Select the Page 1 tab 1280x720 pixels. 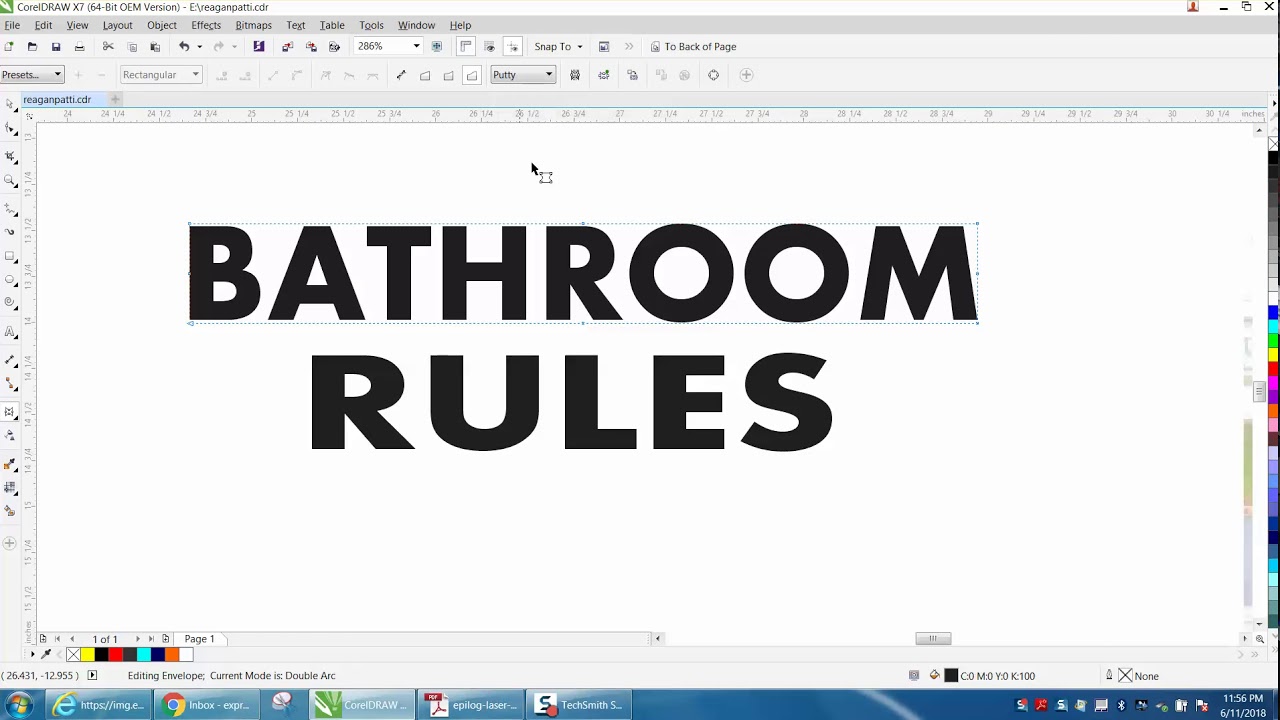coord(199,639)
